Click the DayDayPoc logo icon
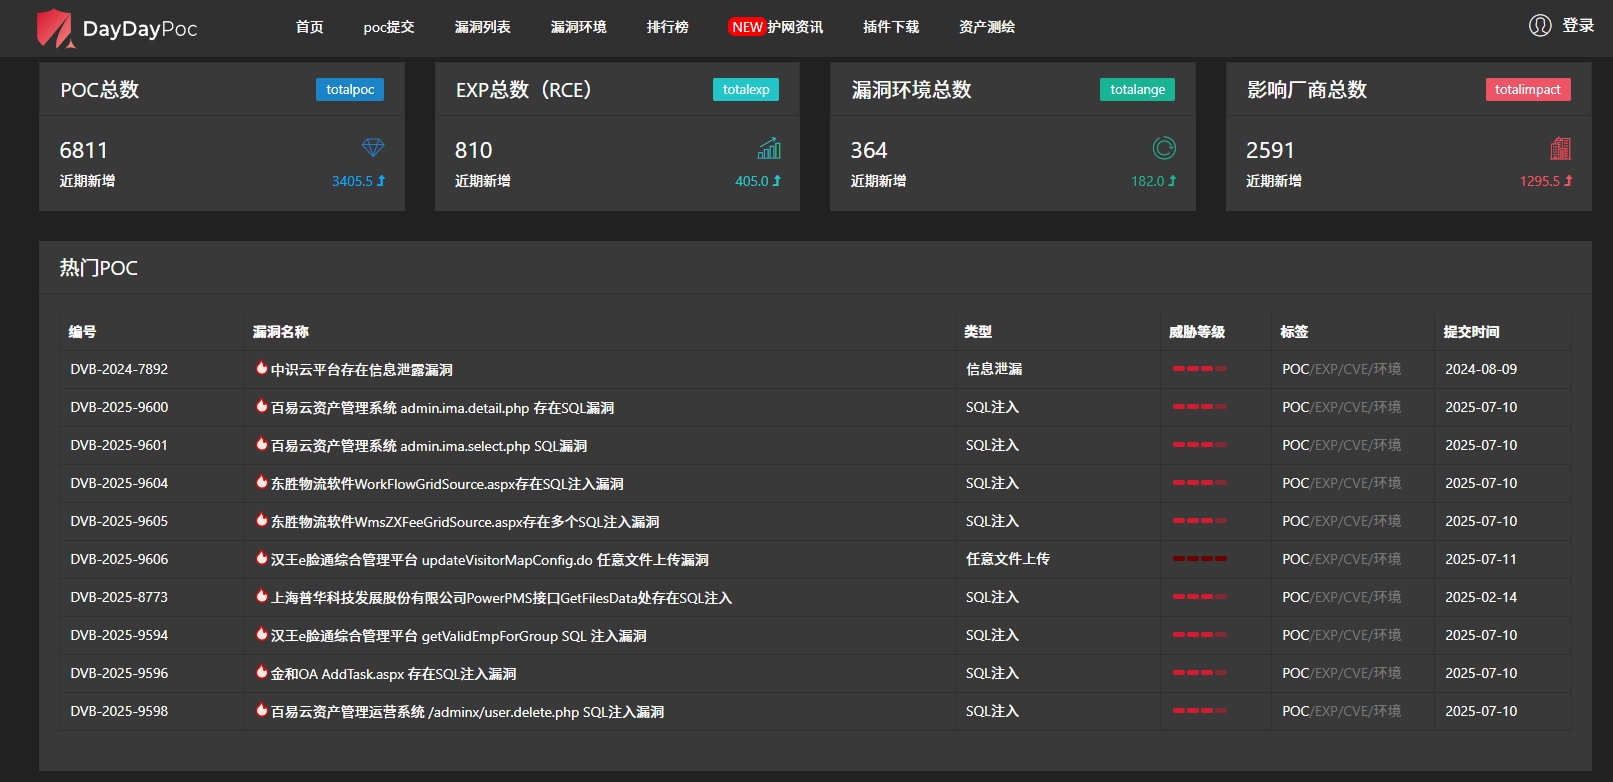The width and height of the screenshot is (1613, 782). pyautogui.click(x=55, y=28)
